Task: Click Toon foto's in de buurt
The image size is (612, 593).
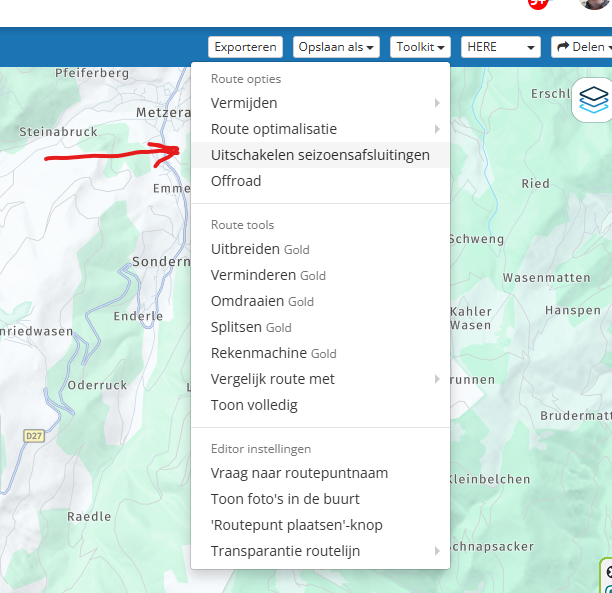Action: click(x=285, y=499)
